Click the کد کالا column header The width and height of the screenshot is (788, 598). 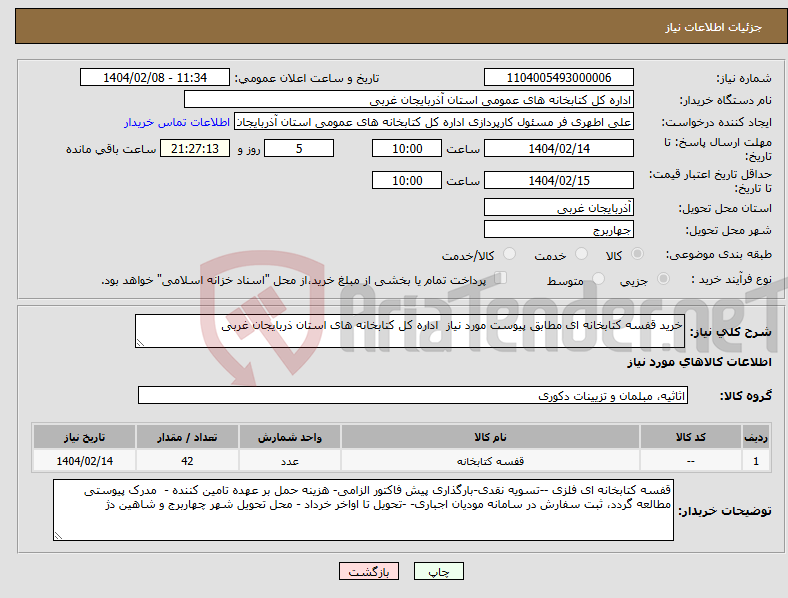point(691,437)
